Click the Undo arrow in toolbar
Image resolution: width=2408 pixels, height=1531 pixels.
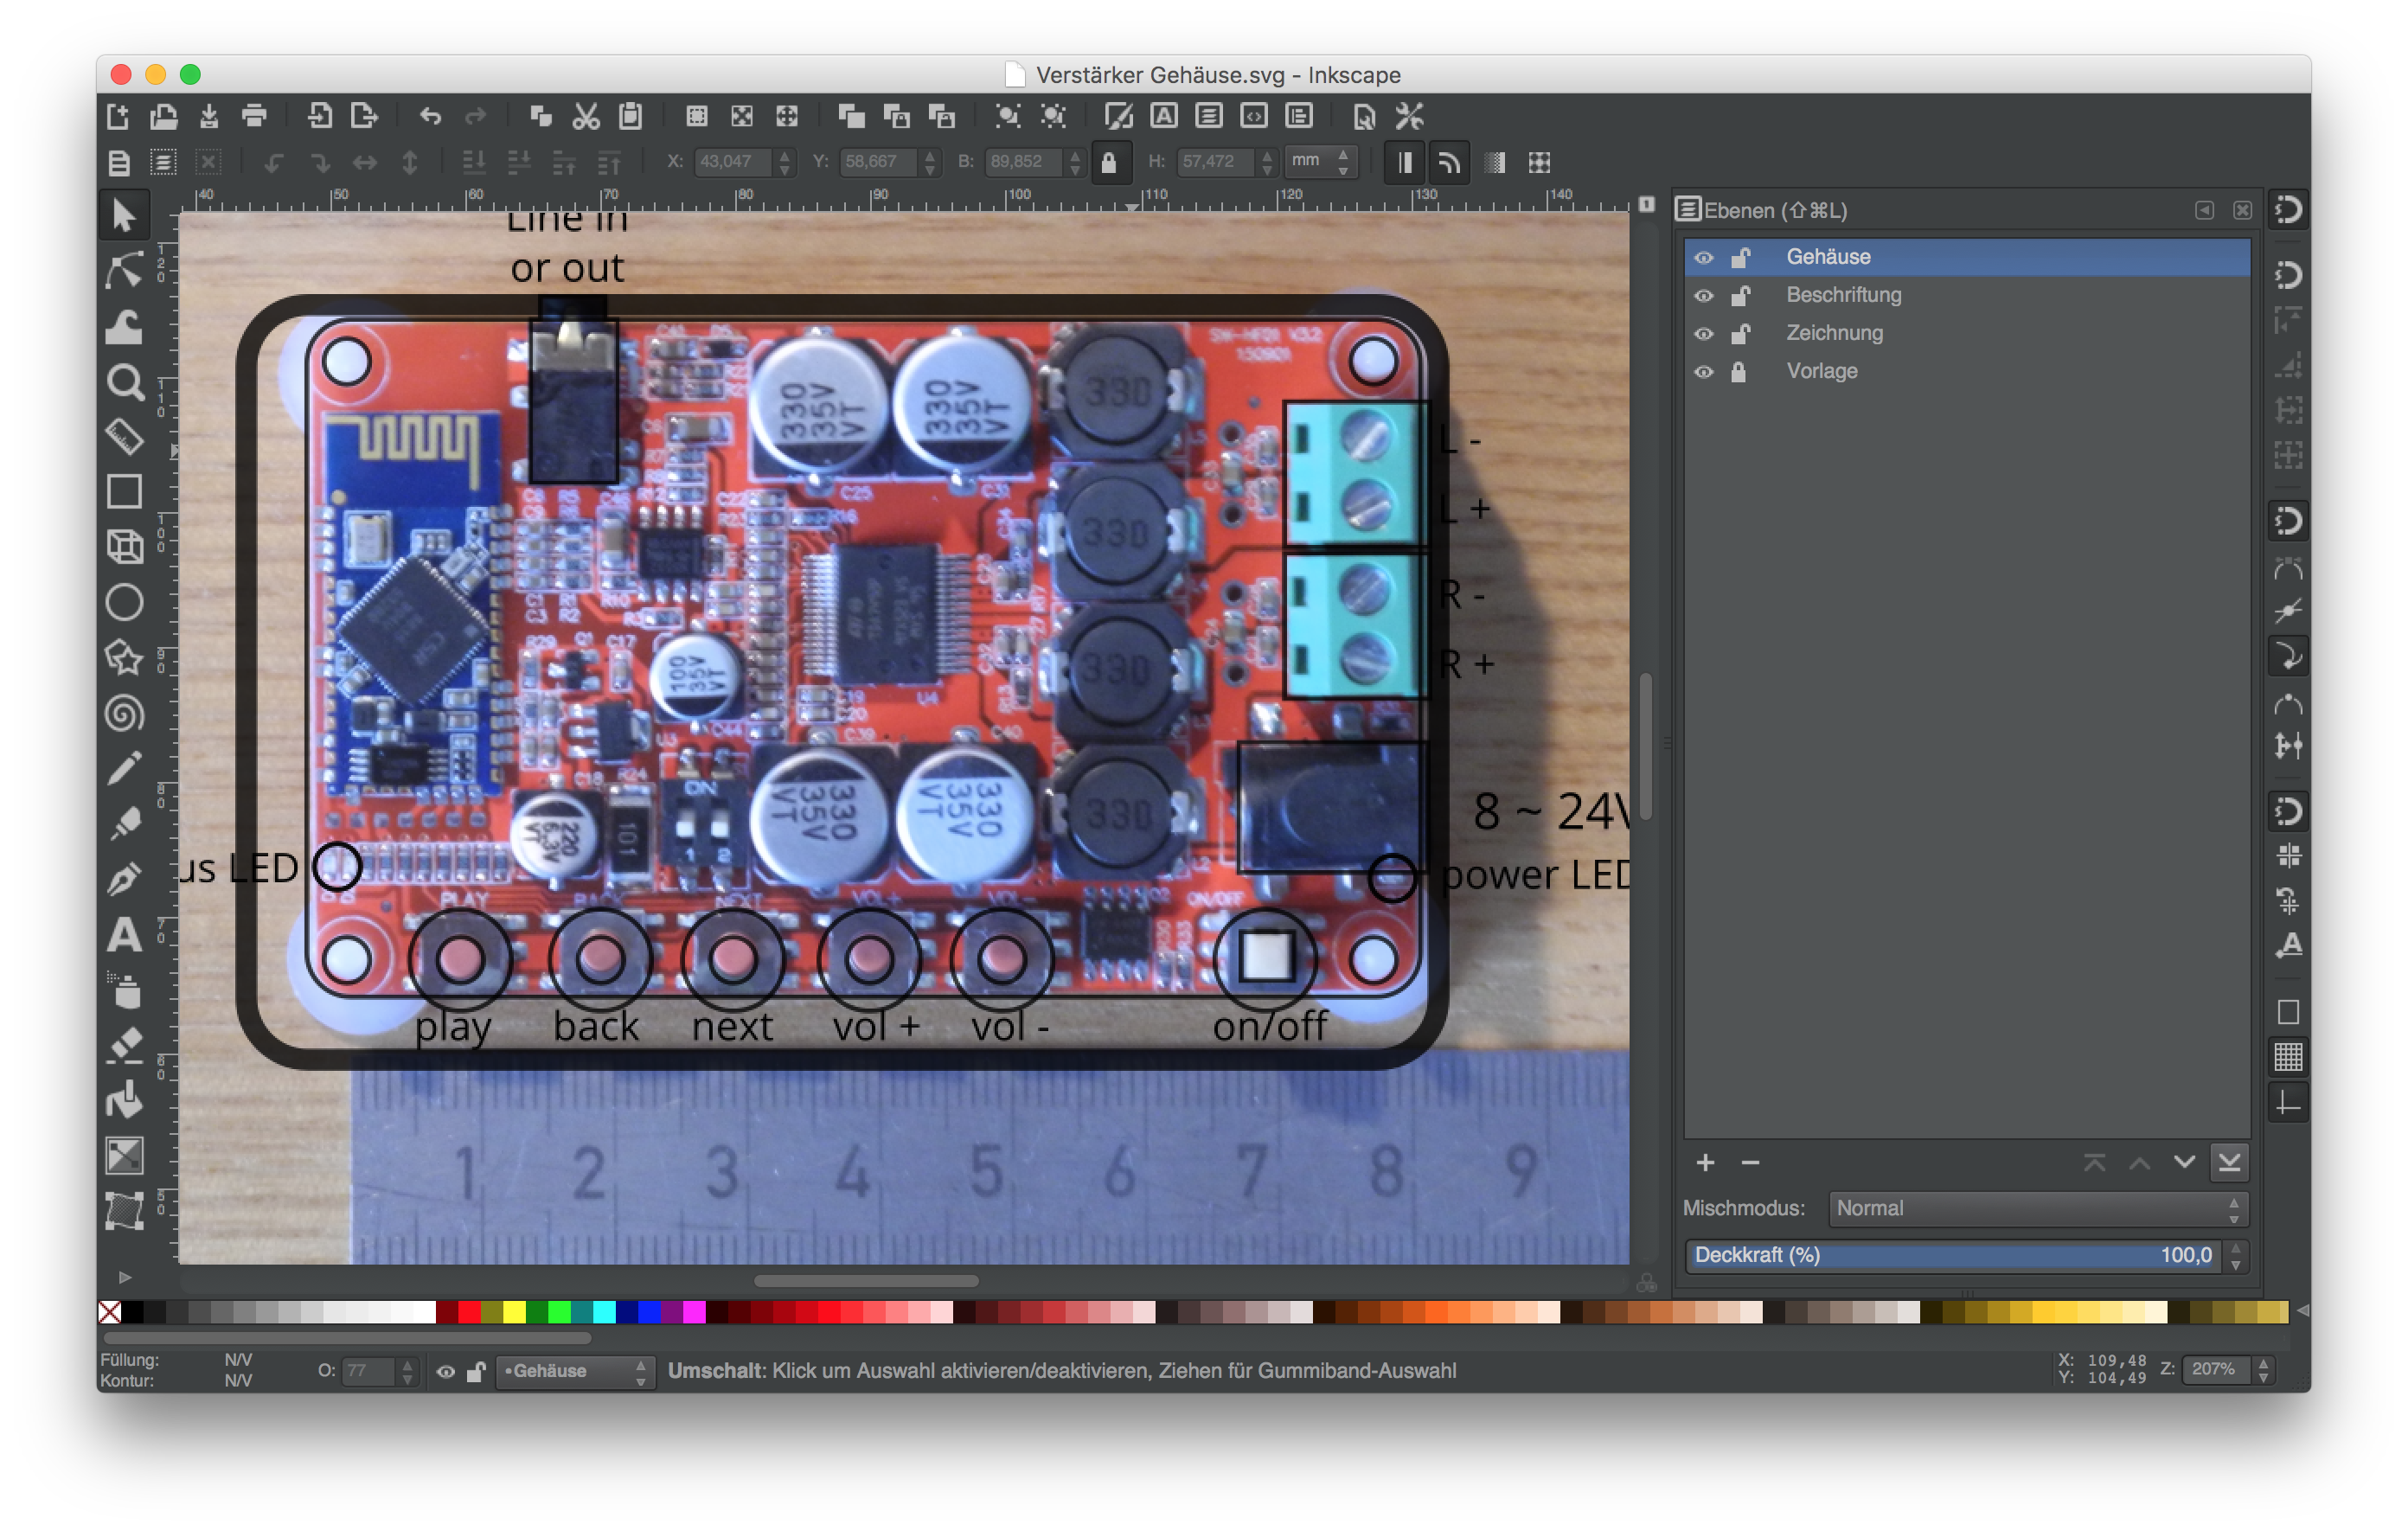click(x=430, y=116)
